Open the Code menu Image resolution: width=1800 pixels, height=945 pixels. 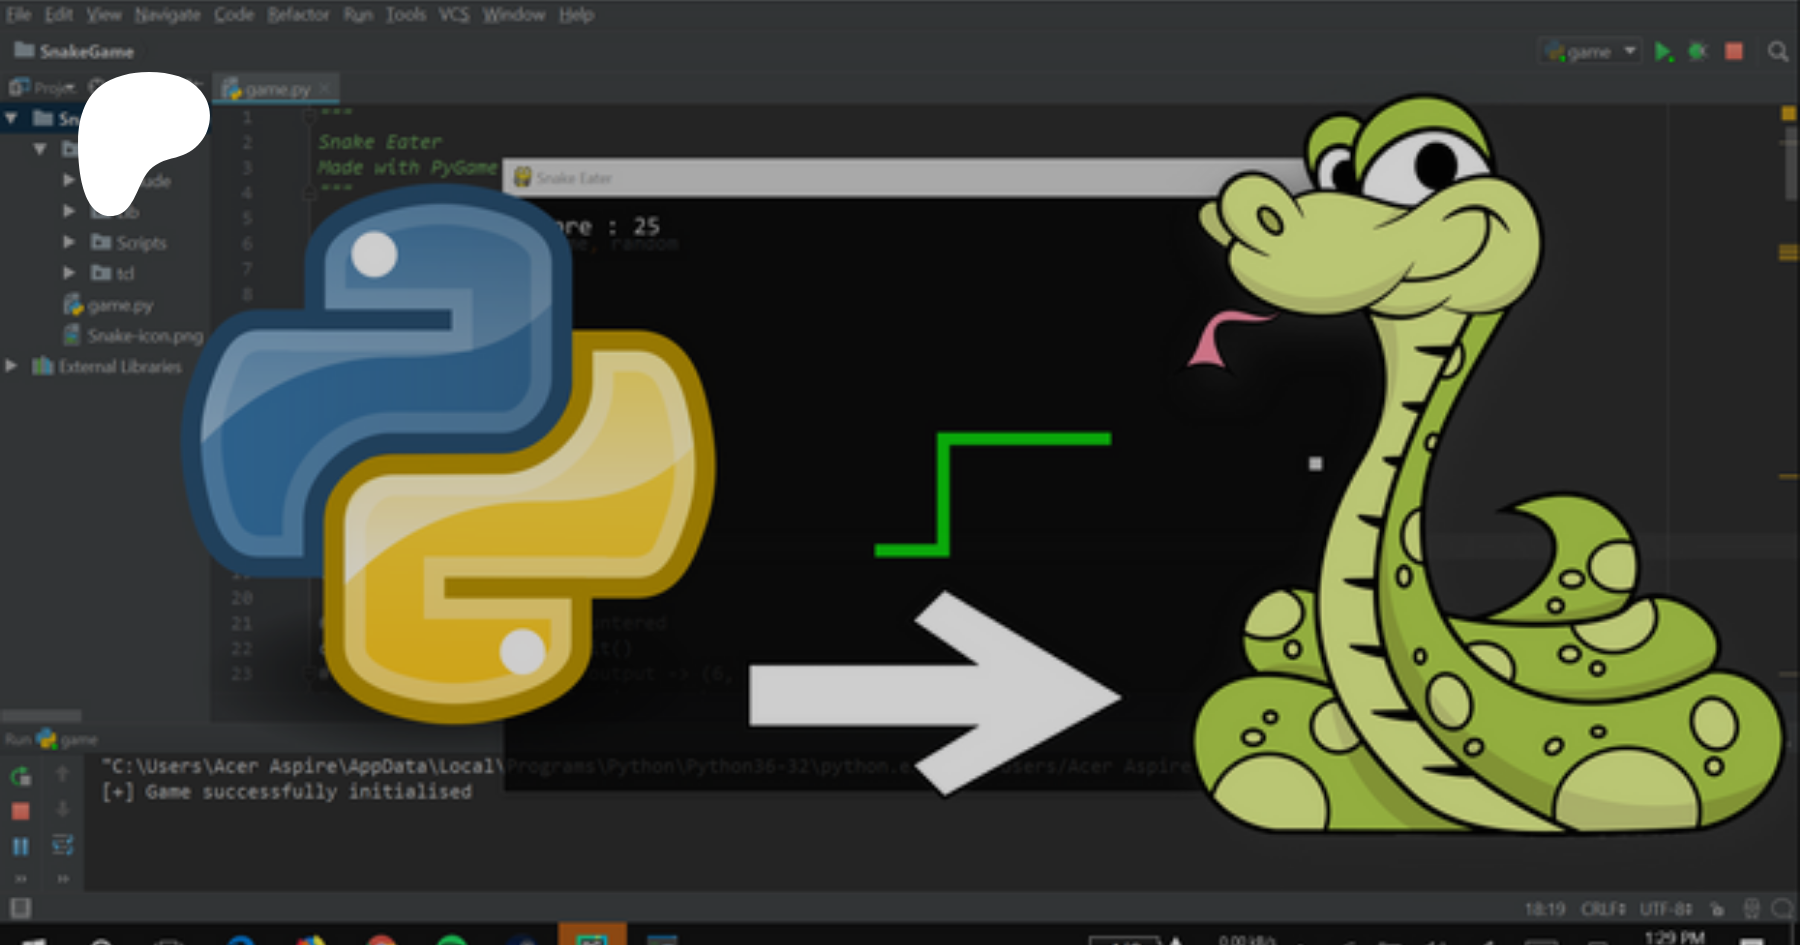(x=233, y=15)
